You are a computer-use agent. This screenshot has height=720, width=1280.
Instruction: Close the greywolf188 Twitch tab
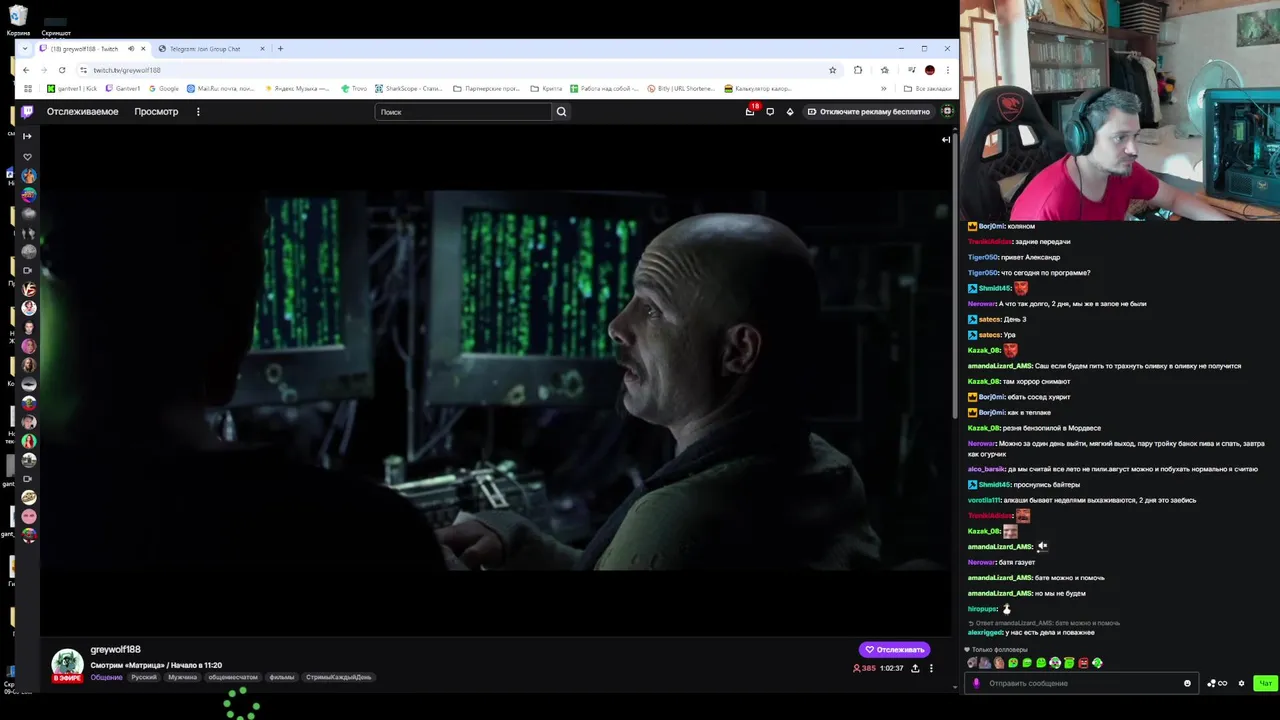point(143,49)
